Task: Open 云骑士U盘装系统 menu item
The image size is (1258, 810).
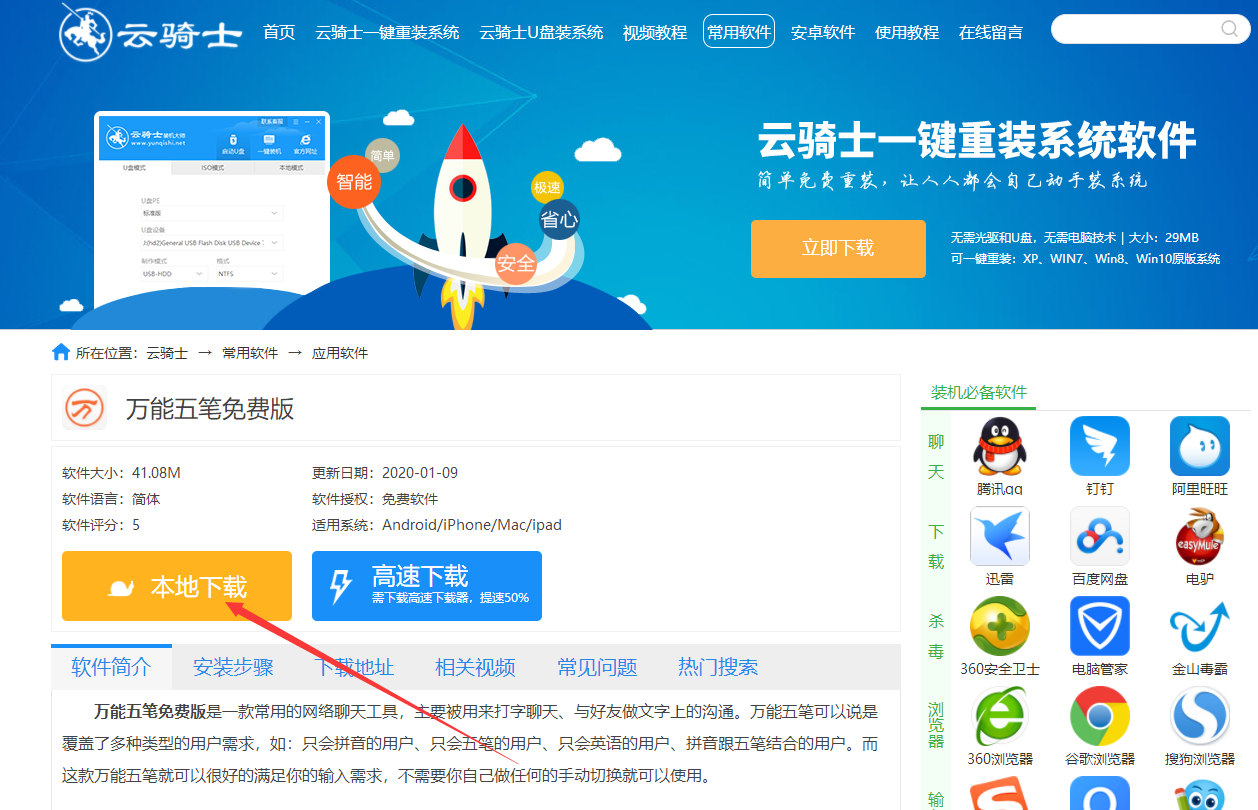Action: coord(541,32)
